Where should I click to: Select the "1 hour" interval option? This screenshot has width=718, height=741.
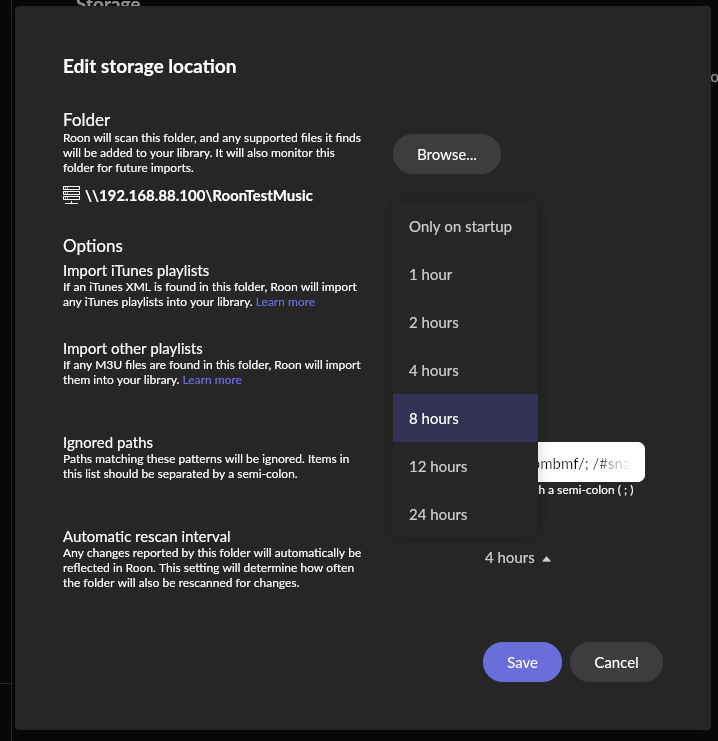click(431, 275)
